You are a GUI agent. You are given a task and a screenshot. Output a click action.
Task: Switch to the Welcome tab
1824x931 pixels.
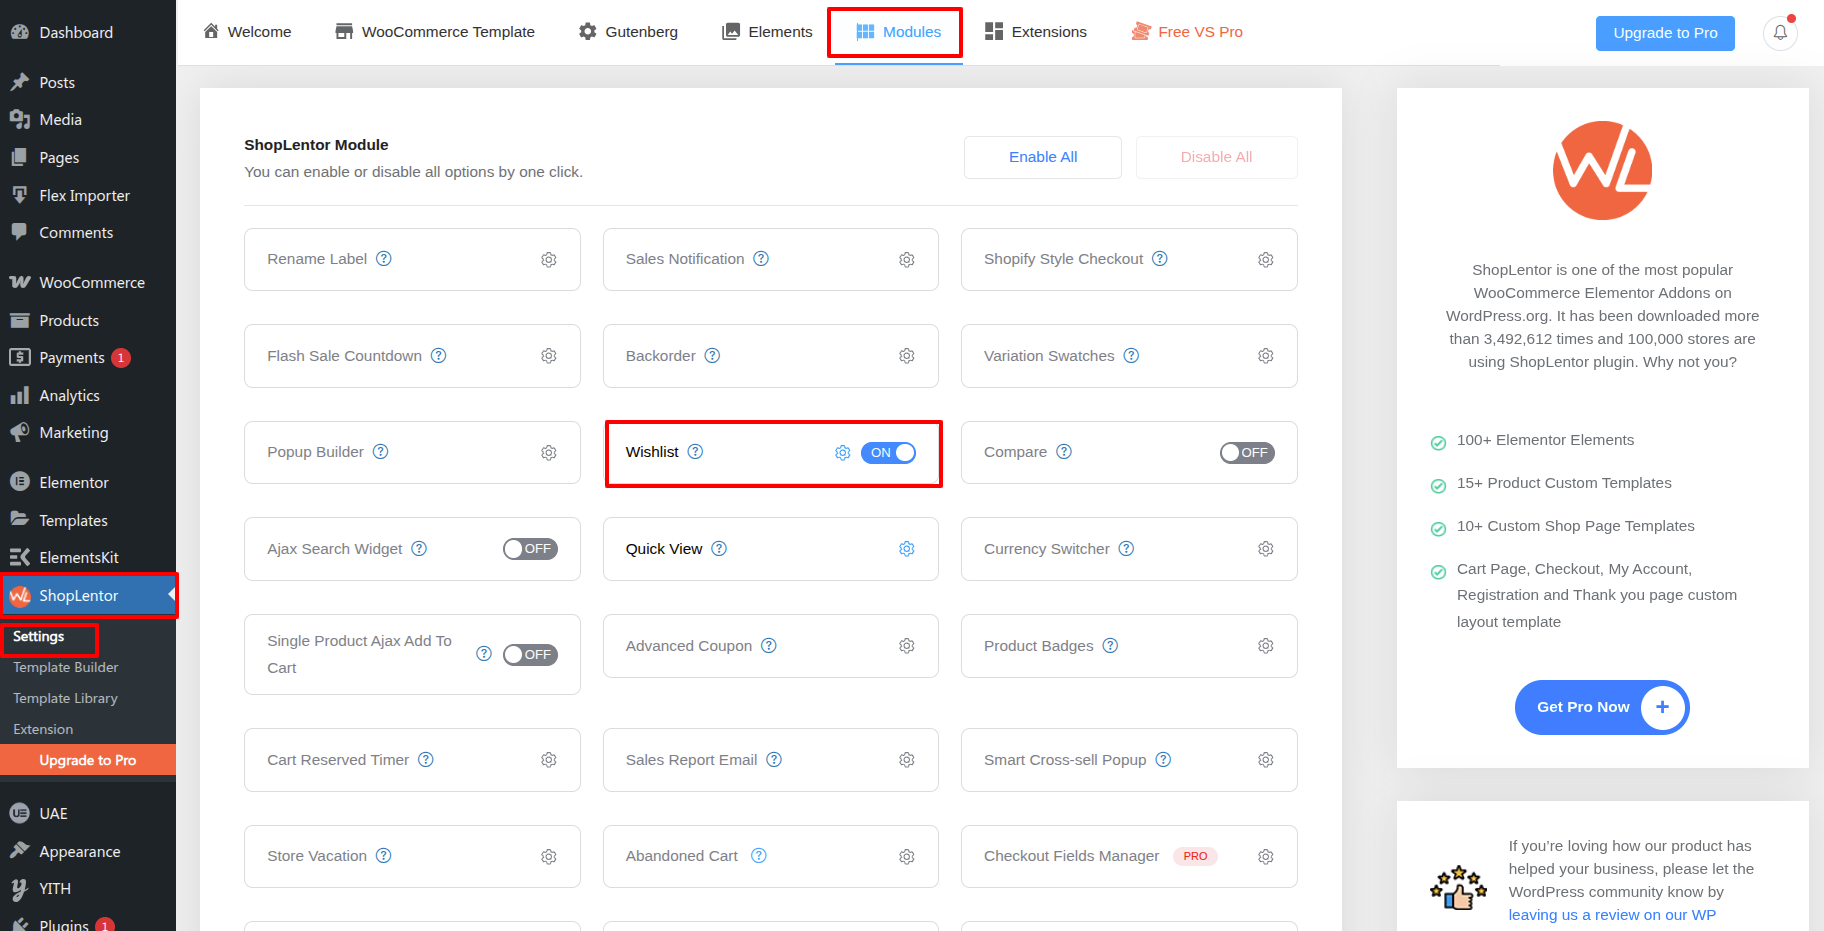[x=247, y=32]
